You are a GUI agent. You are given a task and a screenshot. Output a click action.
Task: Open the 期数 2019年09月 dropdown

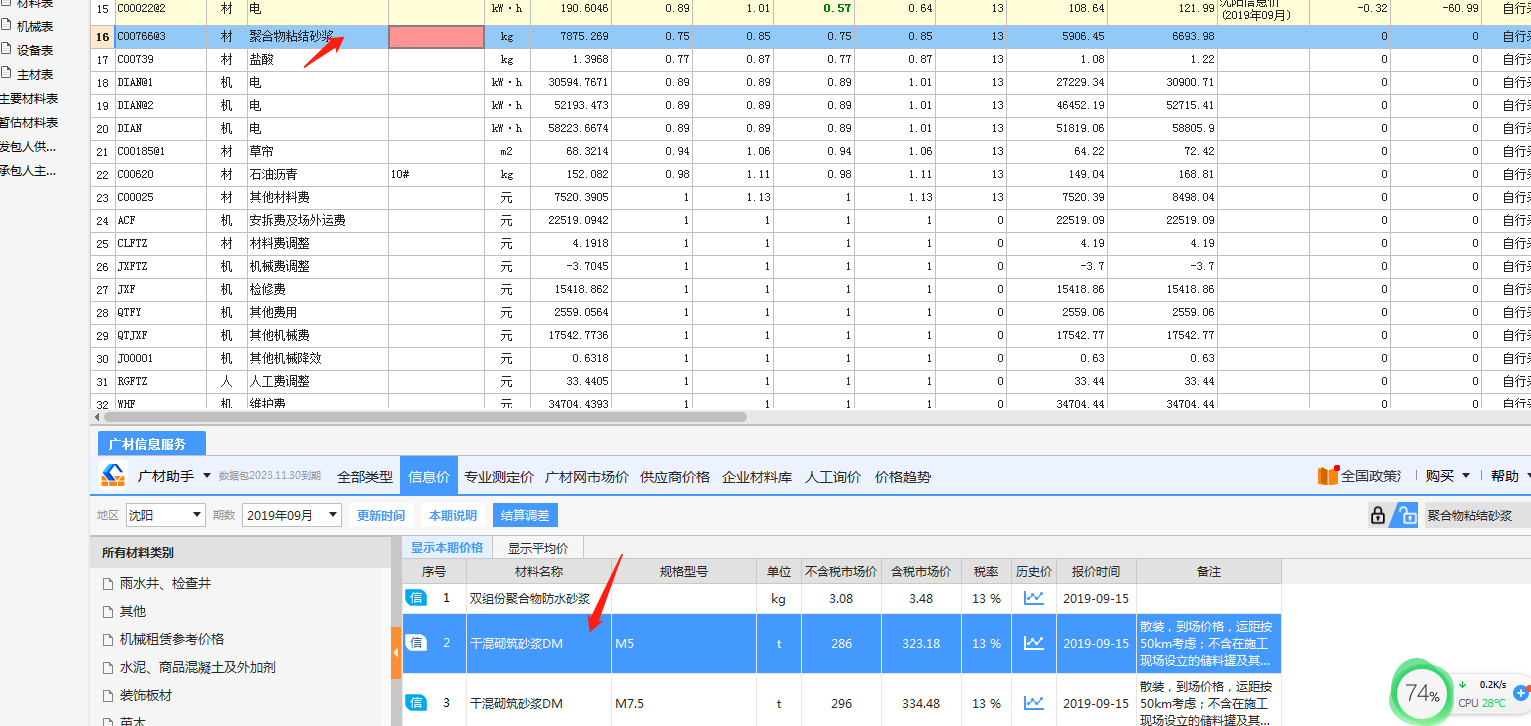click(x=292, y=516)
